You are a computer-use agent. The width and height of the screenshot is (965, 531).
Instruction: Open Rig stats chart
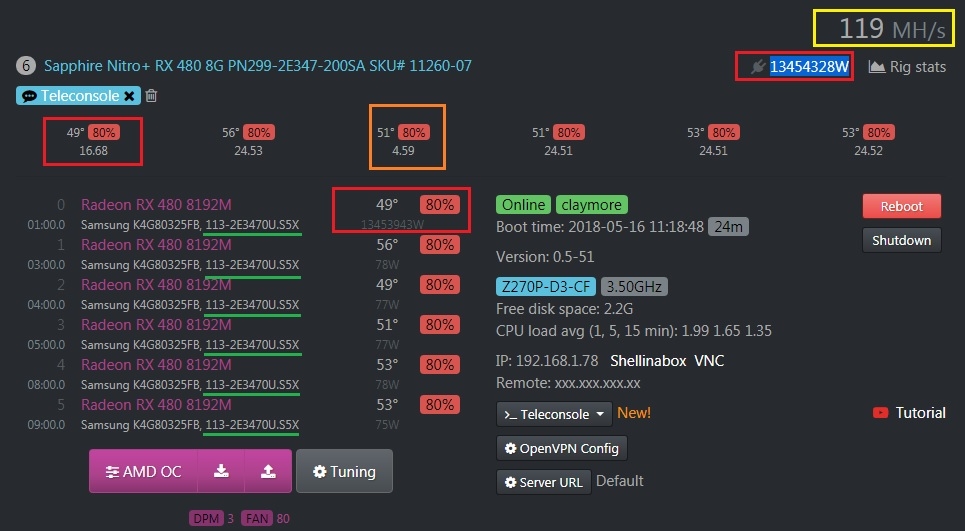tap(907, 66)
